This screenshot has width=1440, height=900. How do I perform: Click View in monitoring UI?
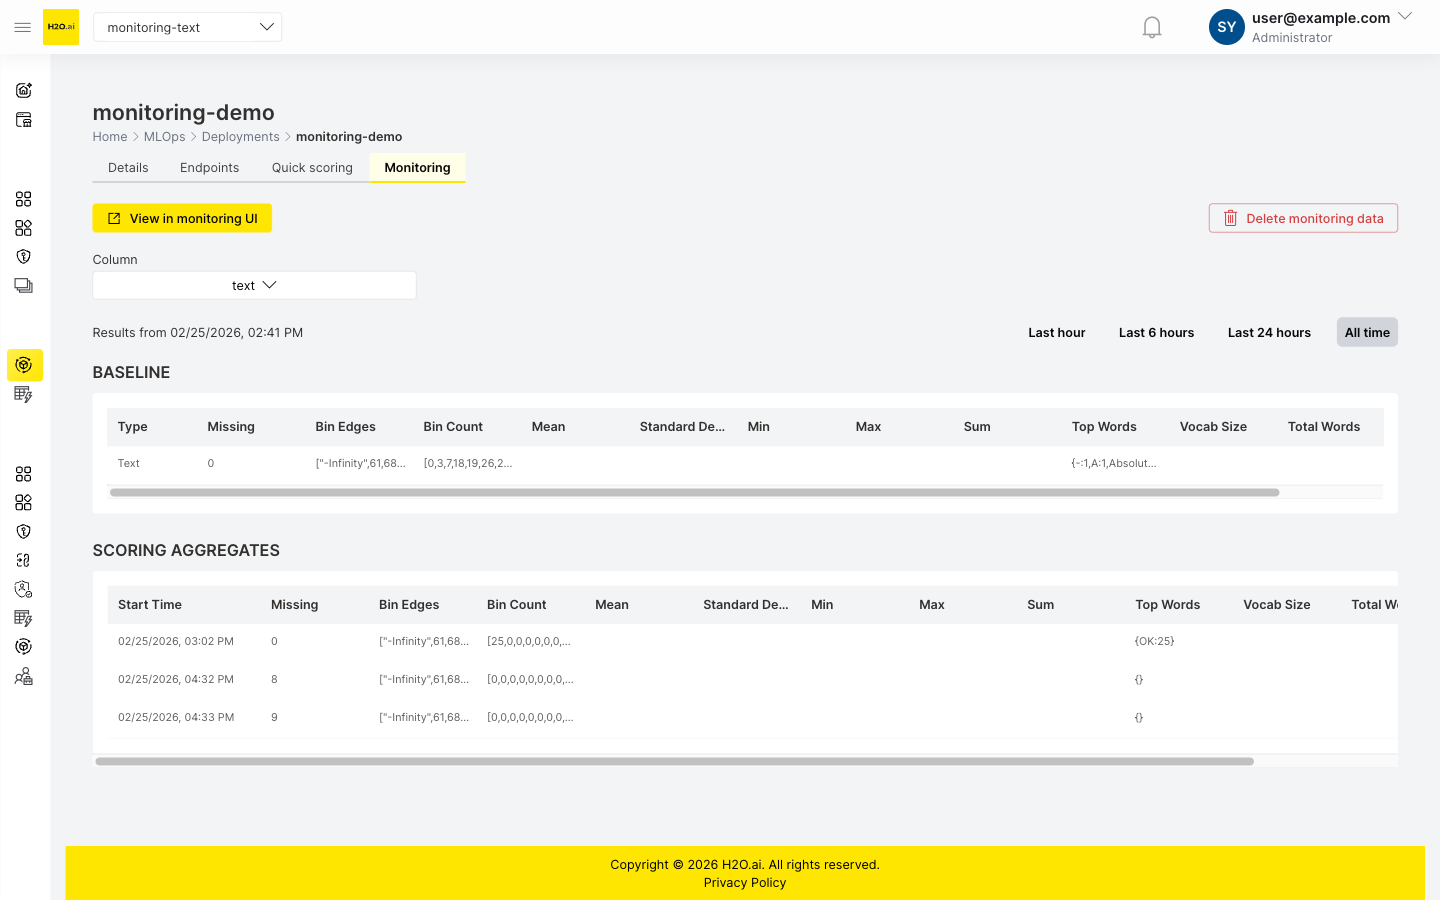coord(182,217)
